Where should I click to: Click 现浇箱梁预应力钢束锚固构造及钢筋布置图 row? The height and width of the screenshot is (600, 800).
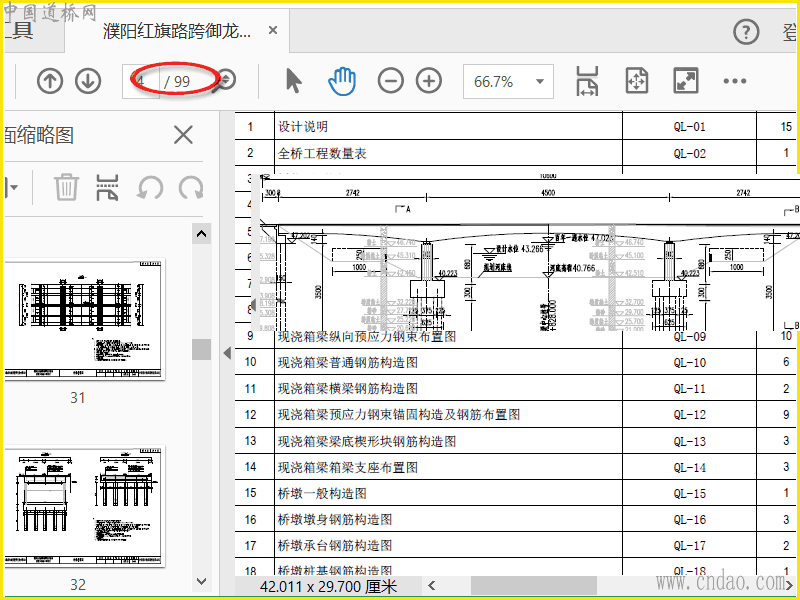click(515, 415)
